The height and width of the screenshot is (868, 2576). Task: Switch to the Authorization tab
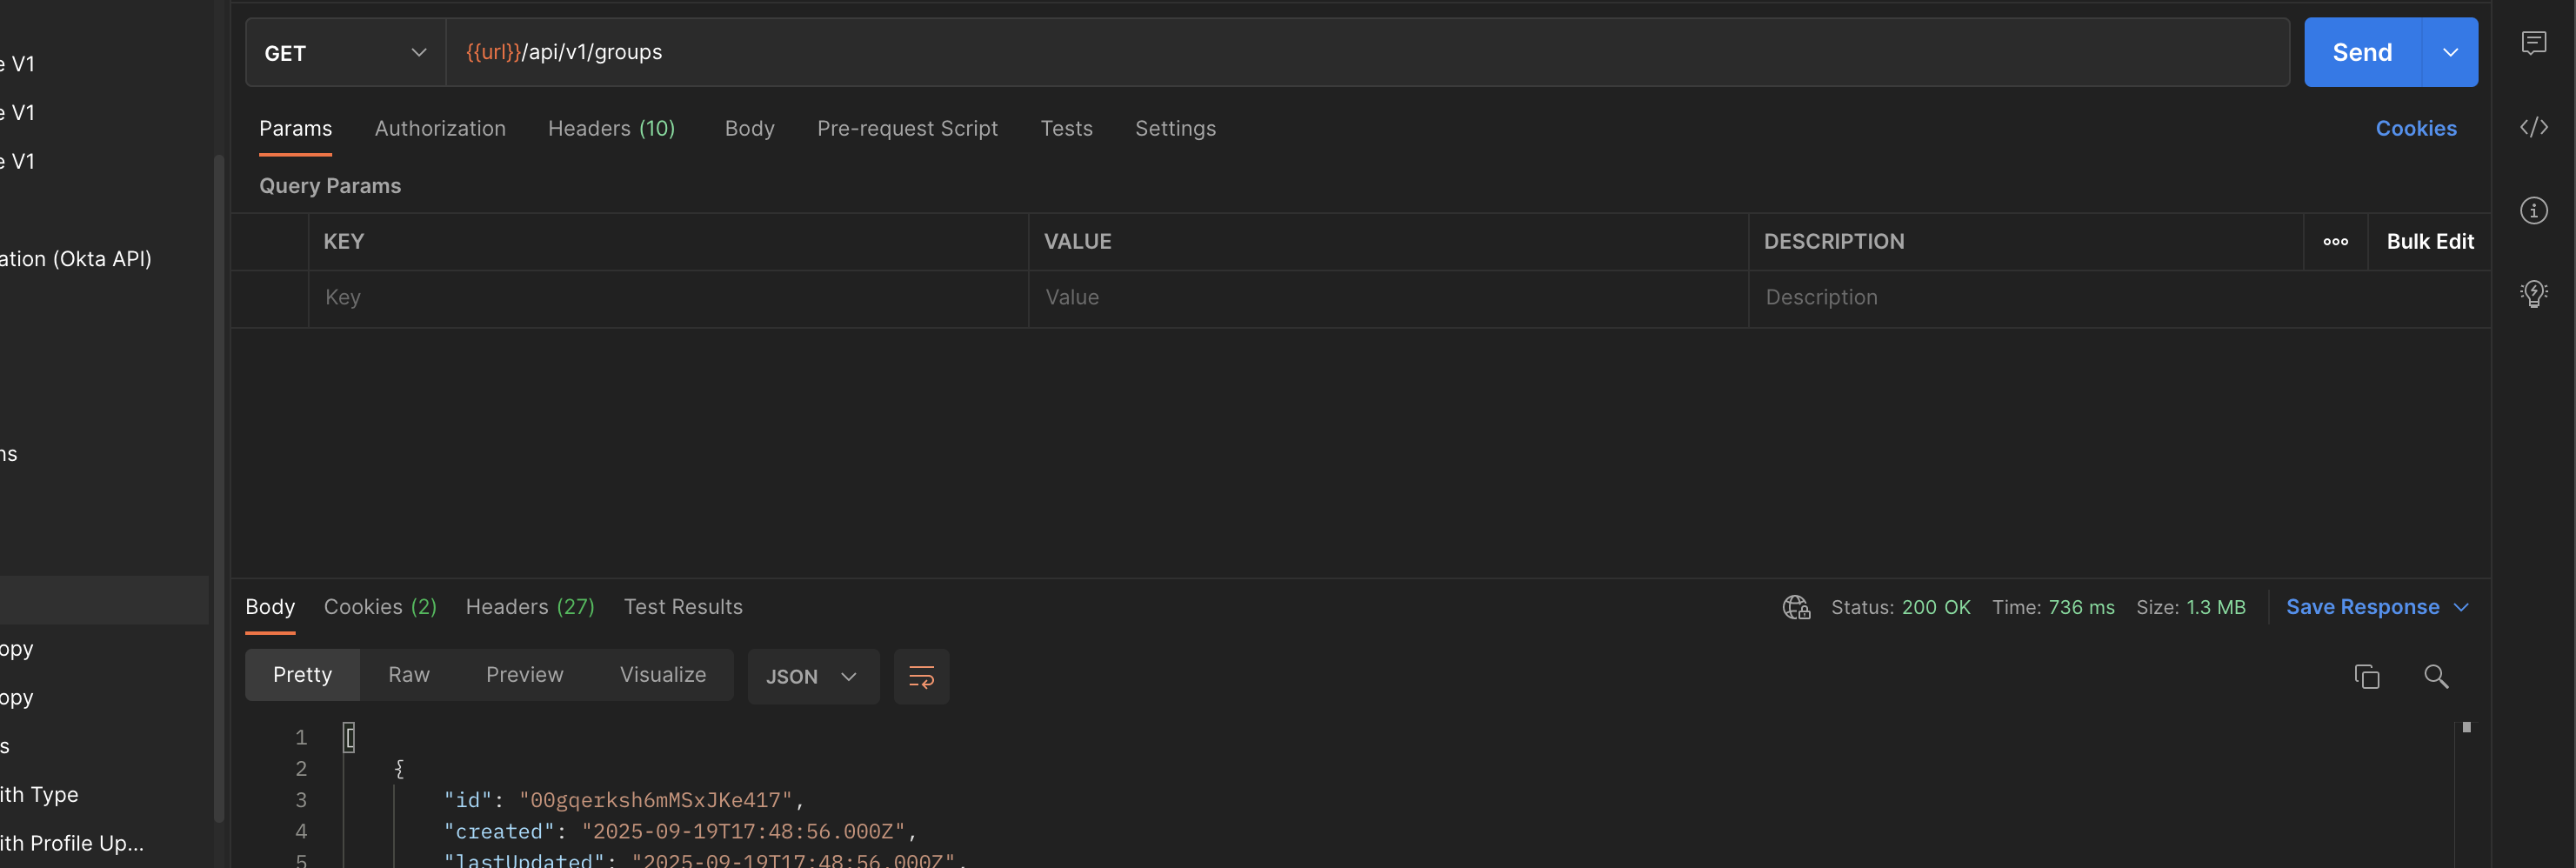(440, 129)
